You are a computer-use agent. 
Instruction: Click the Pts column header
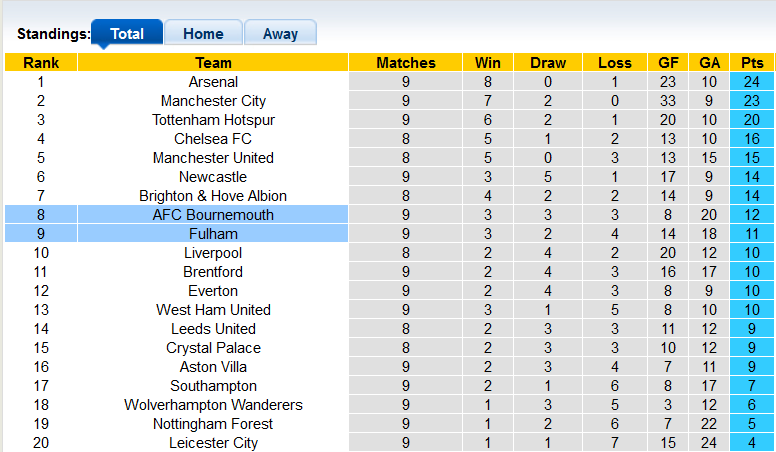pyautogui.click(x=752, y=63)
